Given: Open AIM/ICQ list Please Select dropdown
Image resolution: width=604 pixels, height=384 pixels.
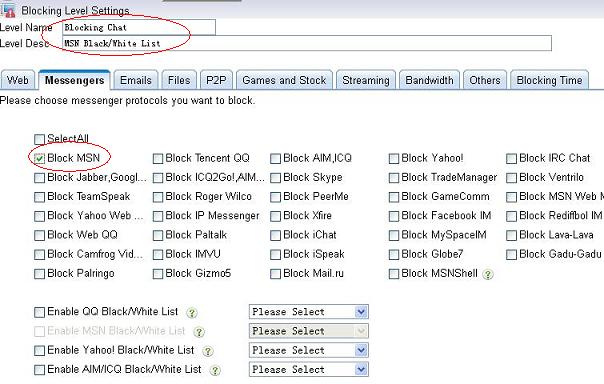Looking at the screenshot, I should click(309, 369).
